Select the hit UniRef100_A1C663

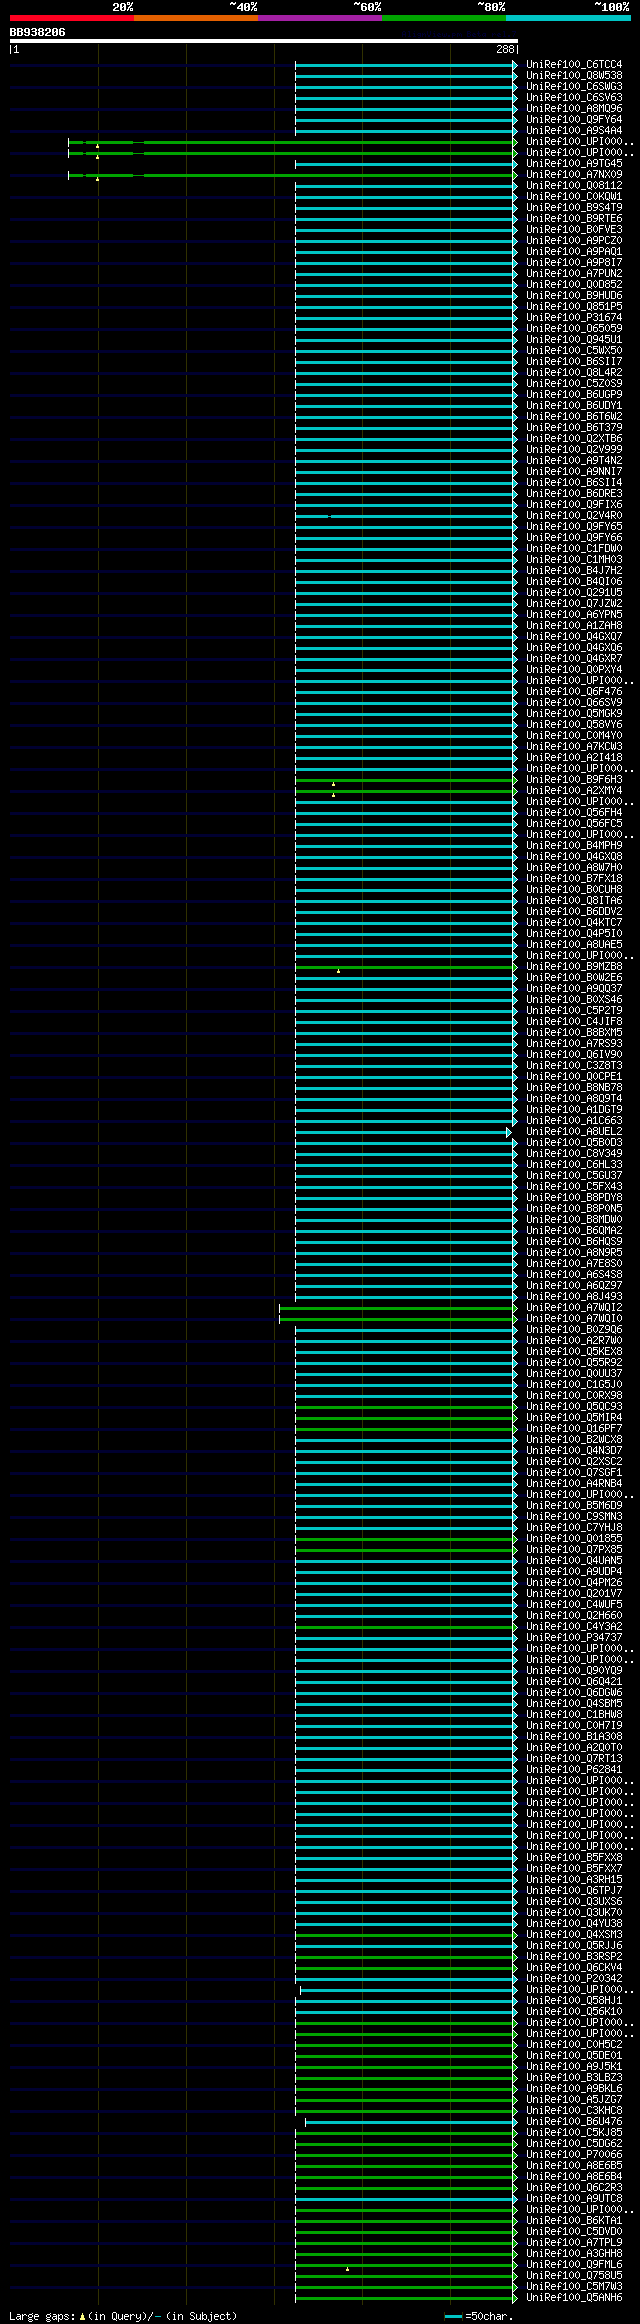[x=574, y=1121]
